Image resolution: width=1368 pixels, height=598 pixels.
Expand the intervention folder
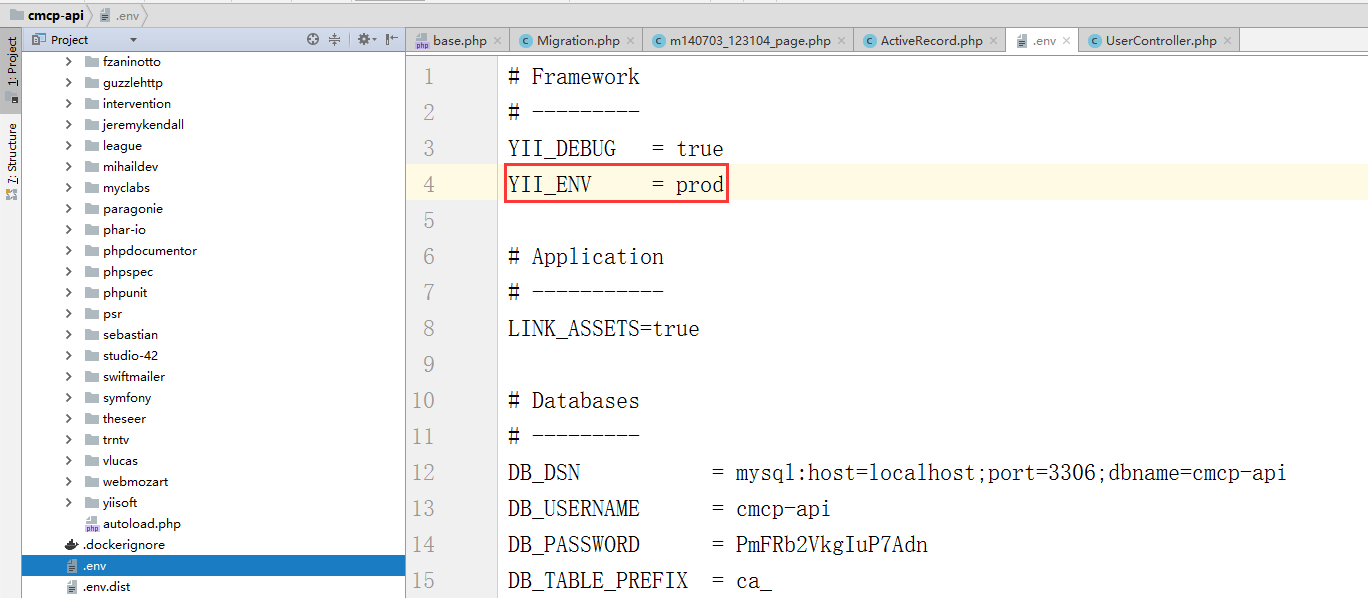click(x=69, y=103)
